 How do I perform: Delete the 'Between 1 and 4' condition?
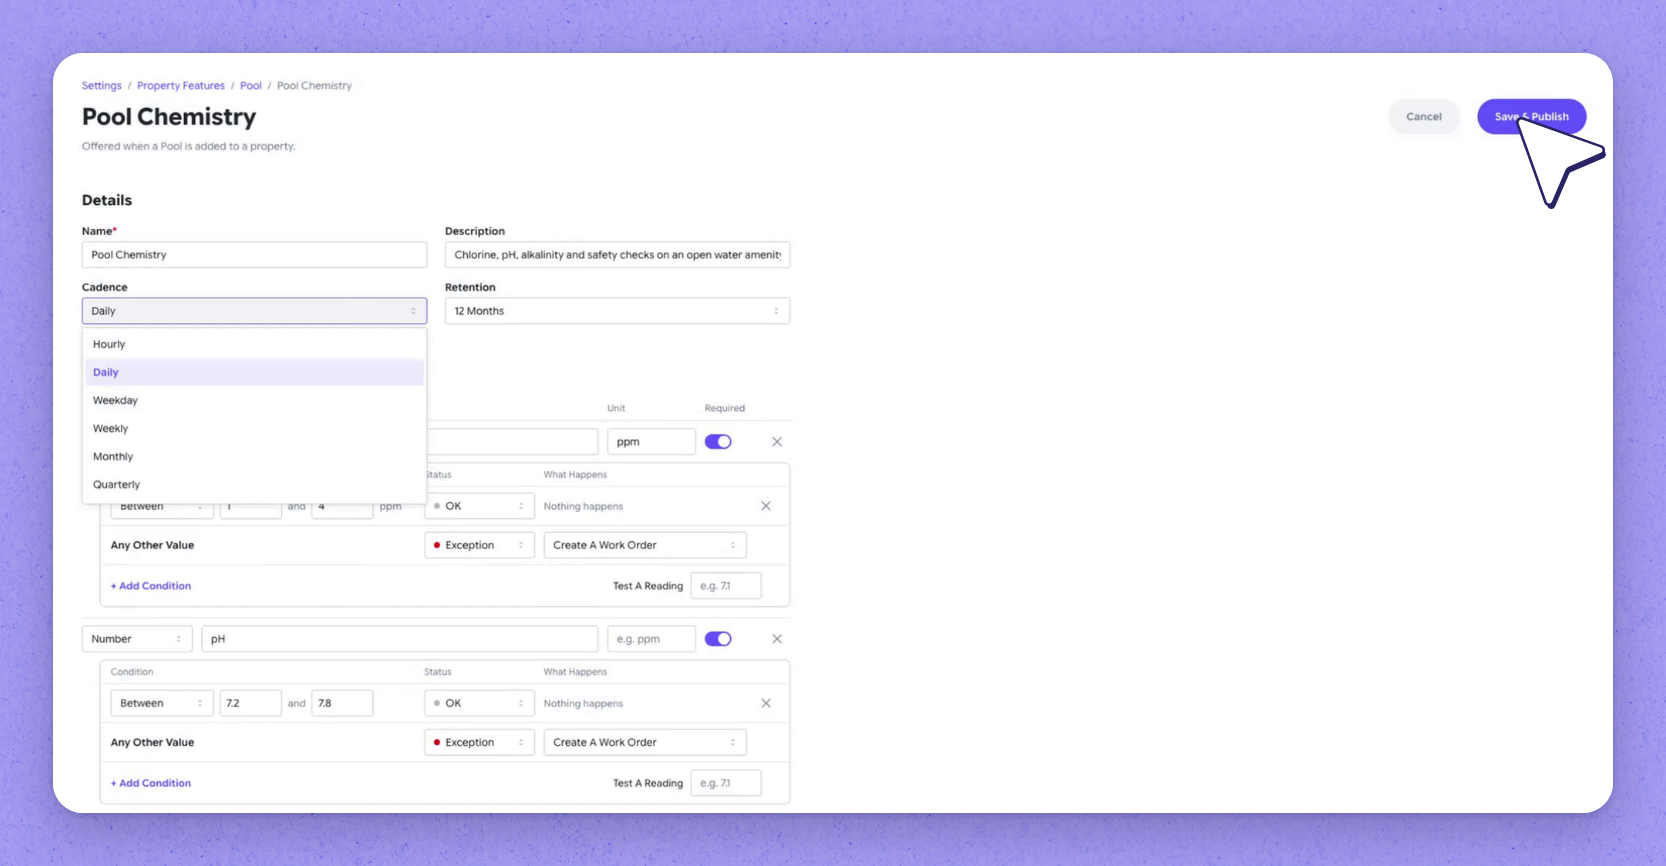coord(766,506)
